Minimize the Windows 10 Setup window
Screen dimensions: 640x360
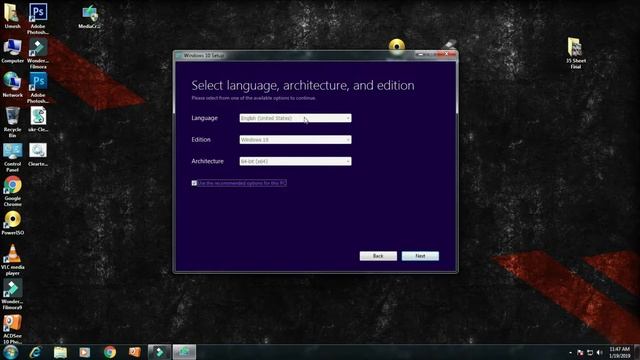tap(420, 54)
